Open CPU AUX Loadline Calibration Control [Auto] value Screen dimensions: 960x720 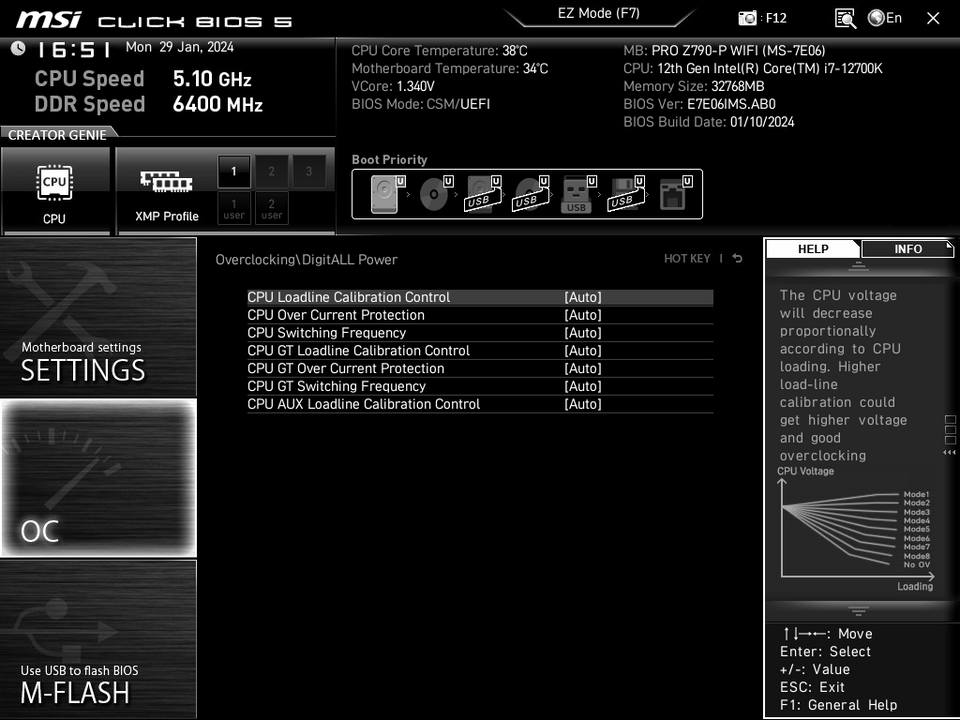(x=583, y=403)
